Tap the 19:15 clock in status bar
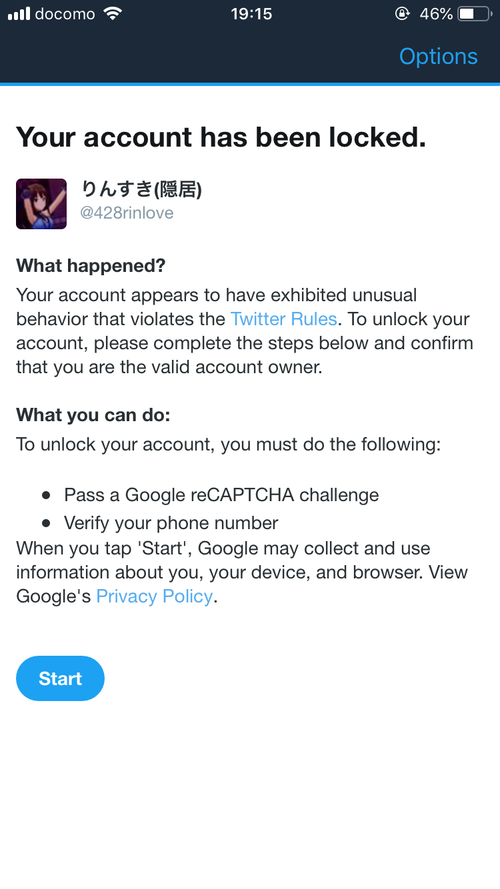Viewport: 500px width, 889px height. (251, 14)
